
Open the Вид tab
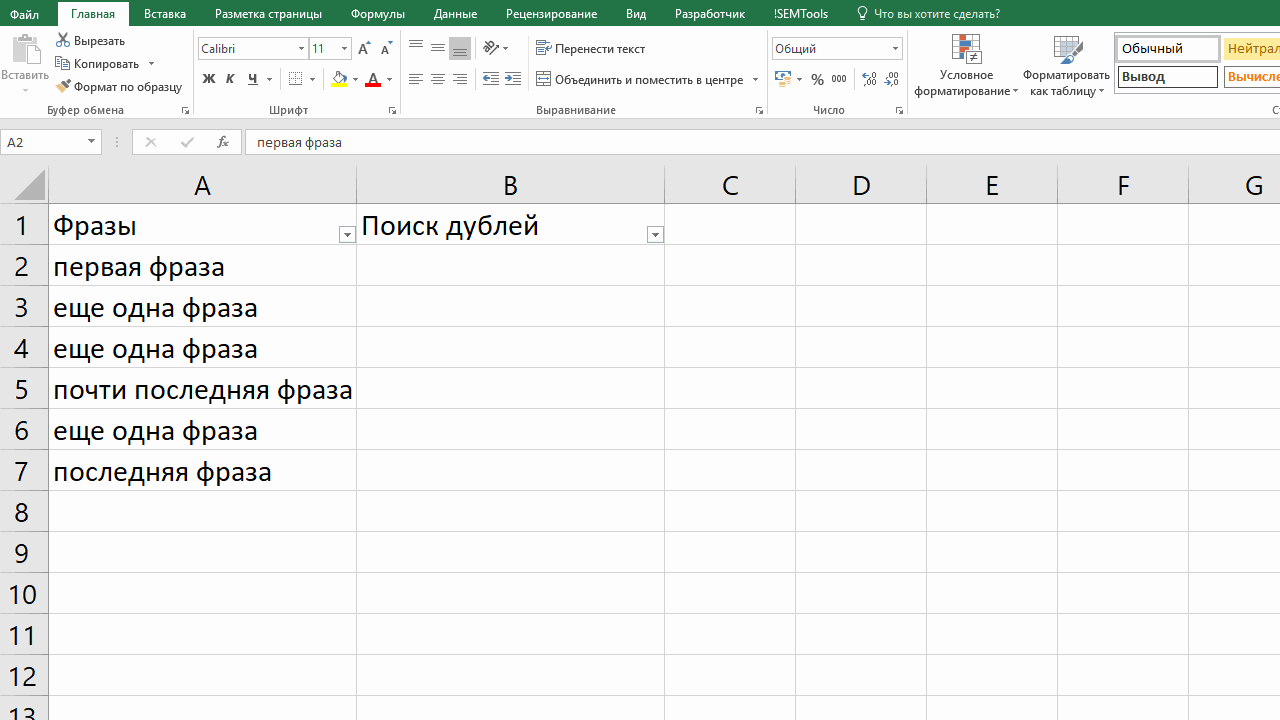(636, 14)
